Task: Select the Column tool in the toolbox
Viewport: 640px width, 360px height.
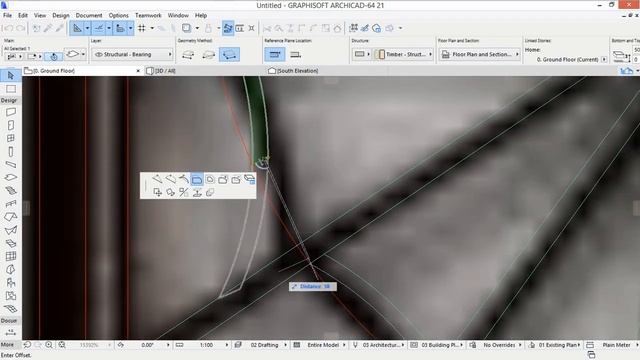Action: coord(11,151)
